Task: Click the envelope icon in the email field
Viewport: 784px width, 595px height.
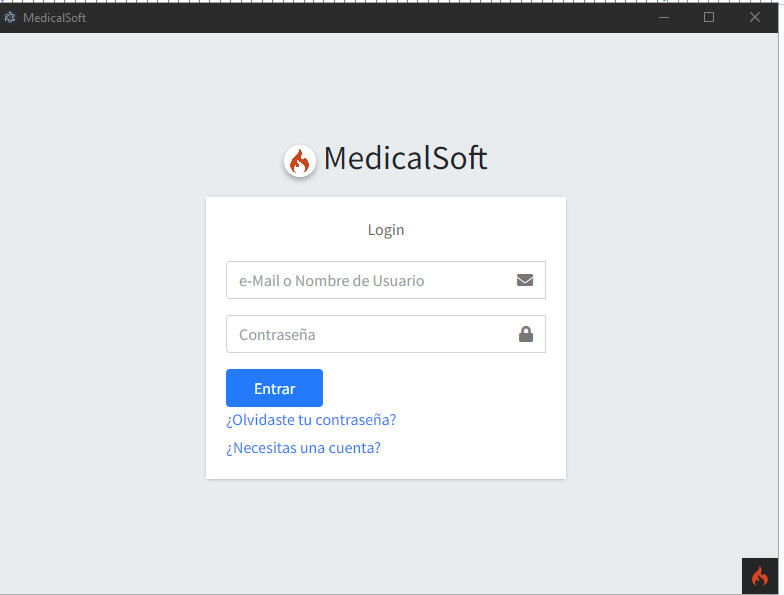Action: point(525,280)
